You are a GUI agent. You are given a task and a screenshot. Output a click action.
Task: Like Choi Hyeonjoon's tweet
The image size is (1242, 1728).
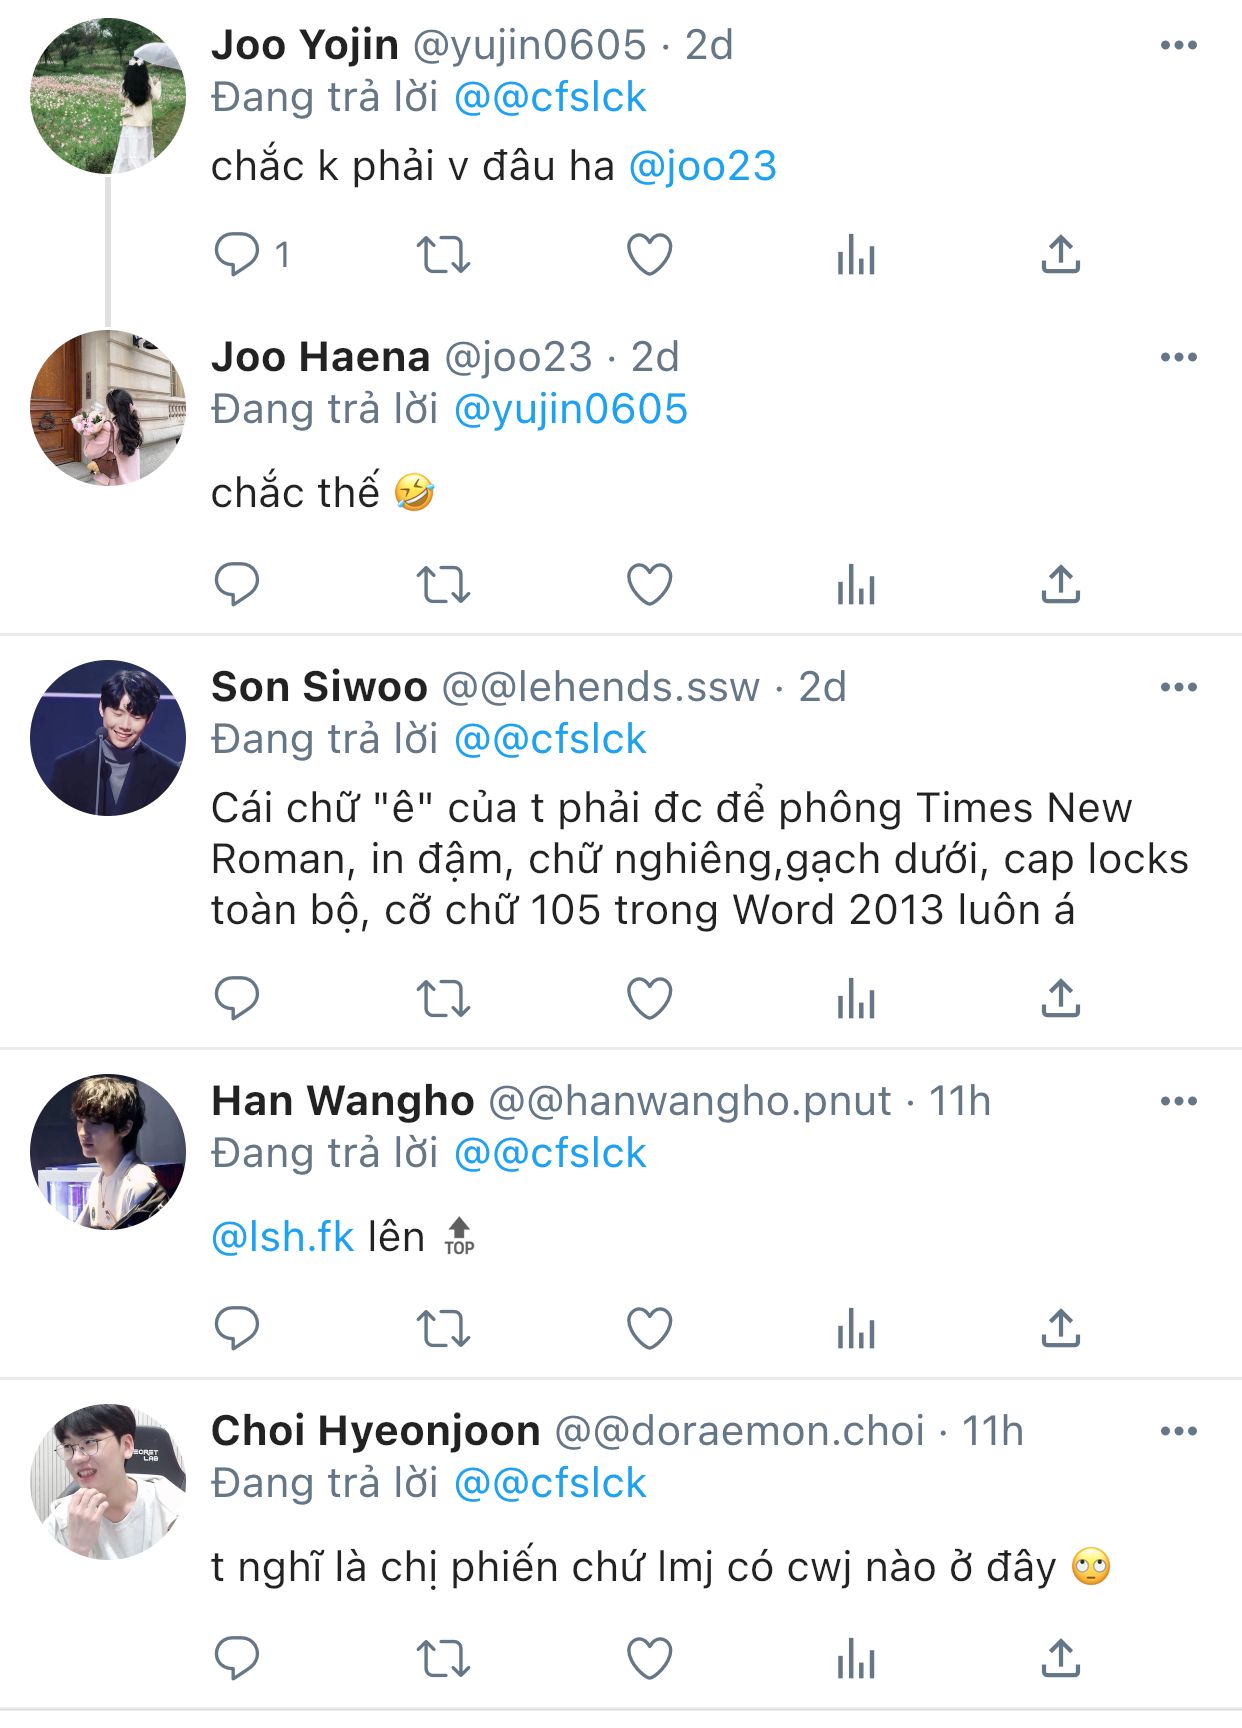(649, 1658)
